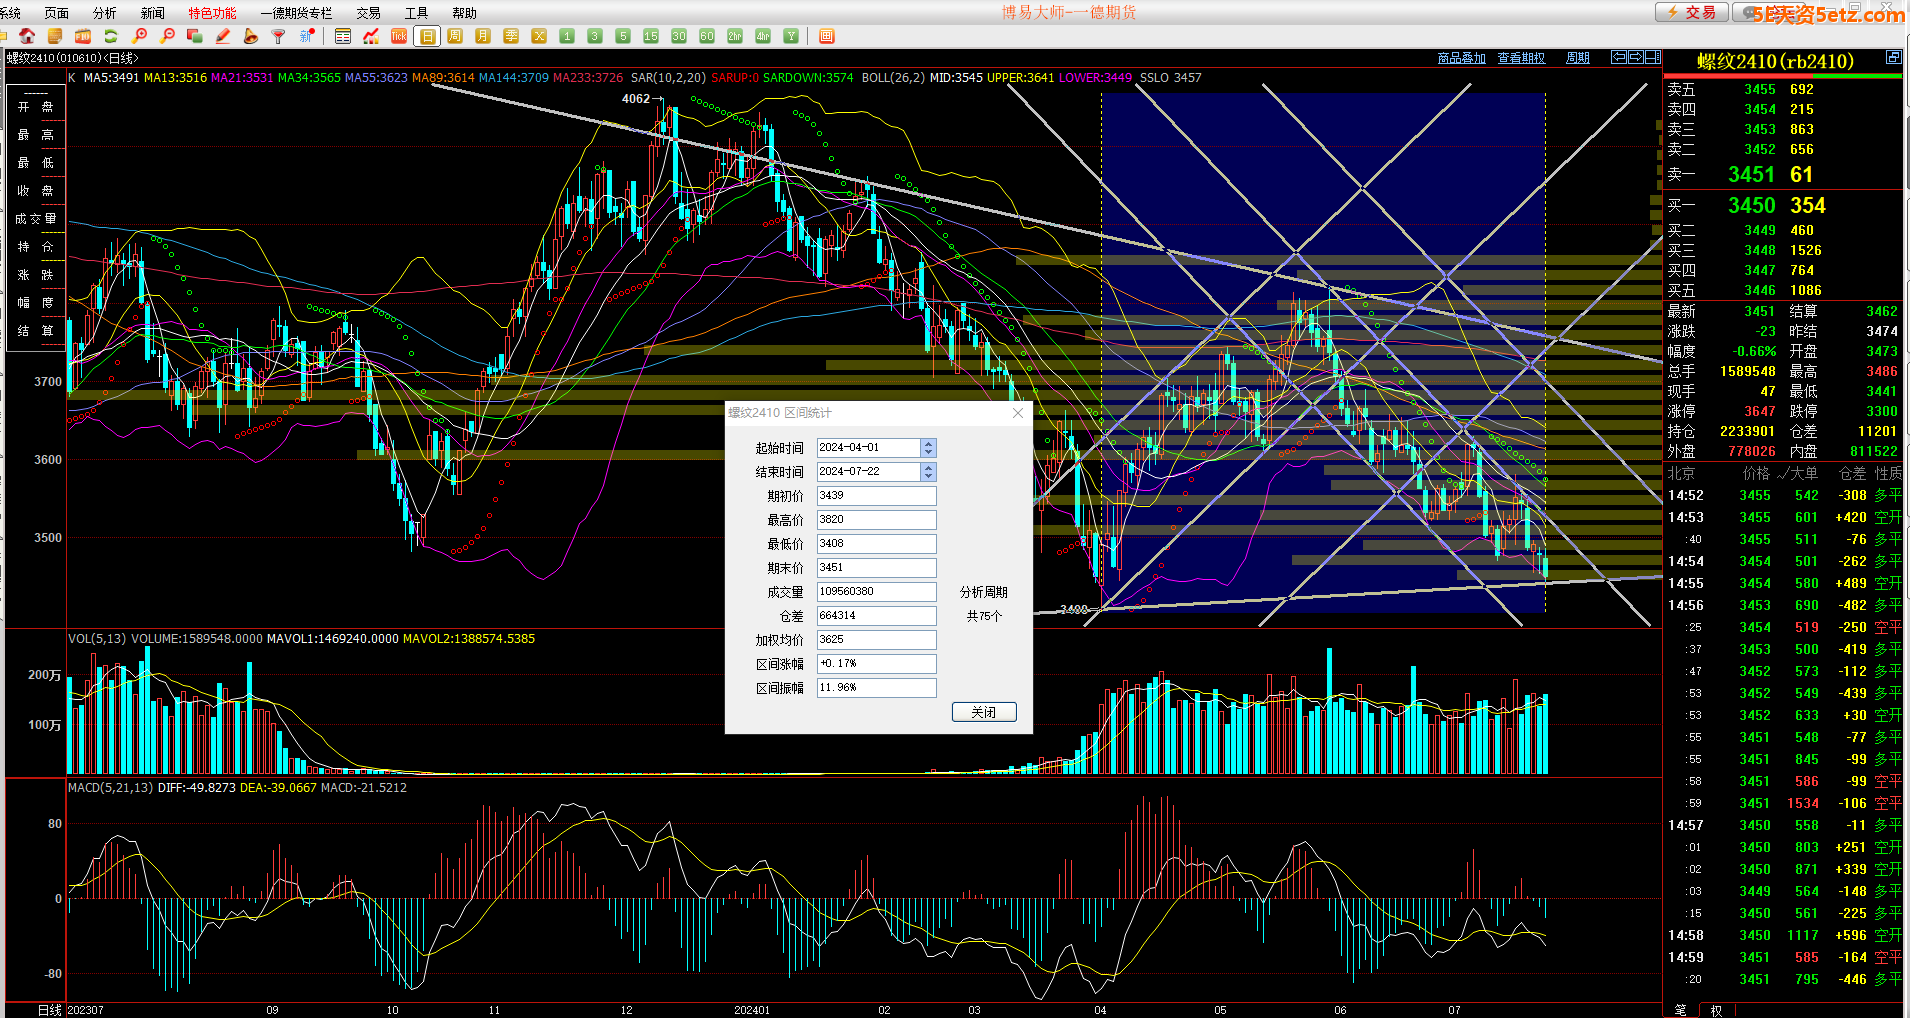
Task: Open the 分析 menu
Action: click(x=104, y=13)
